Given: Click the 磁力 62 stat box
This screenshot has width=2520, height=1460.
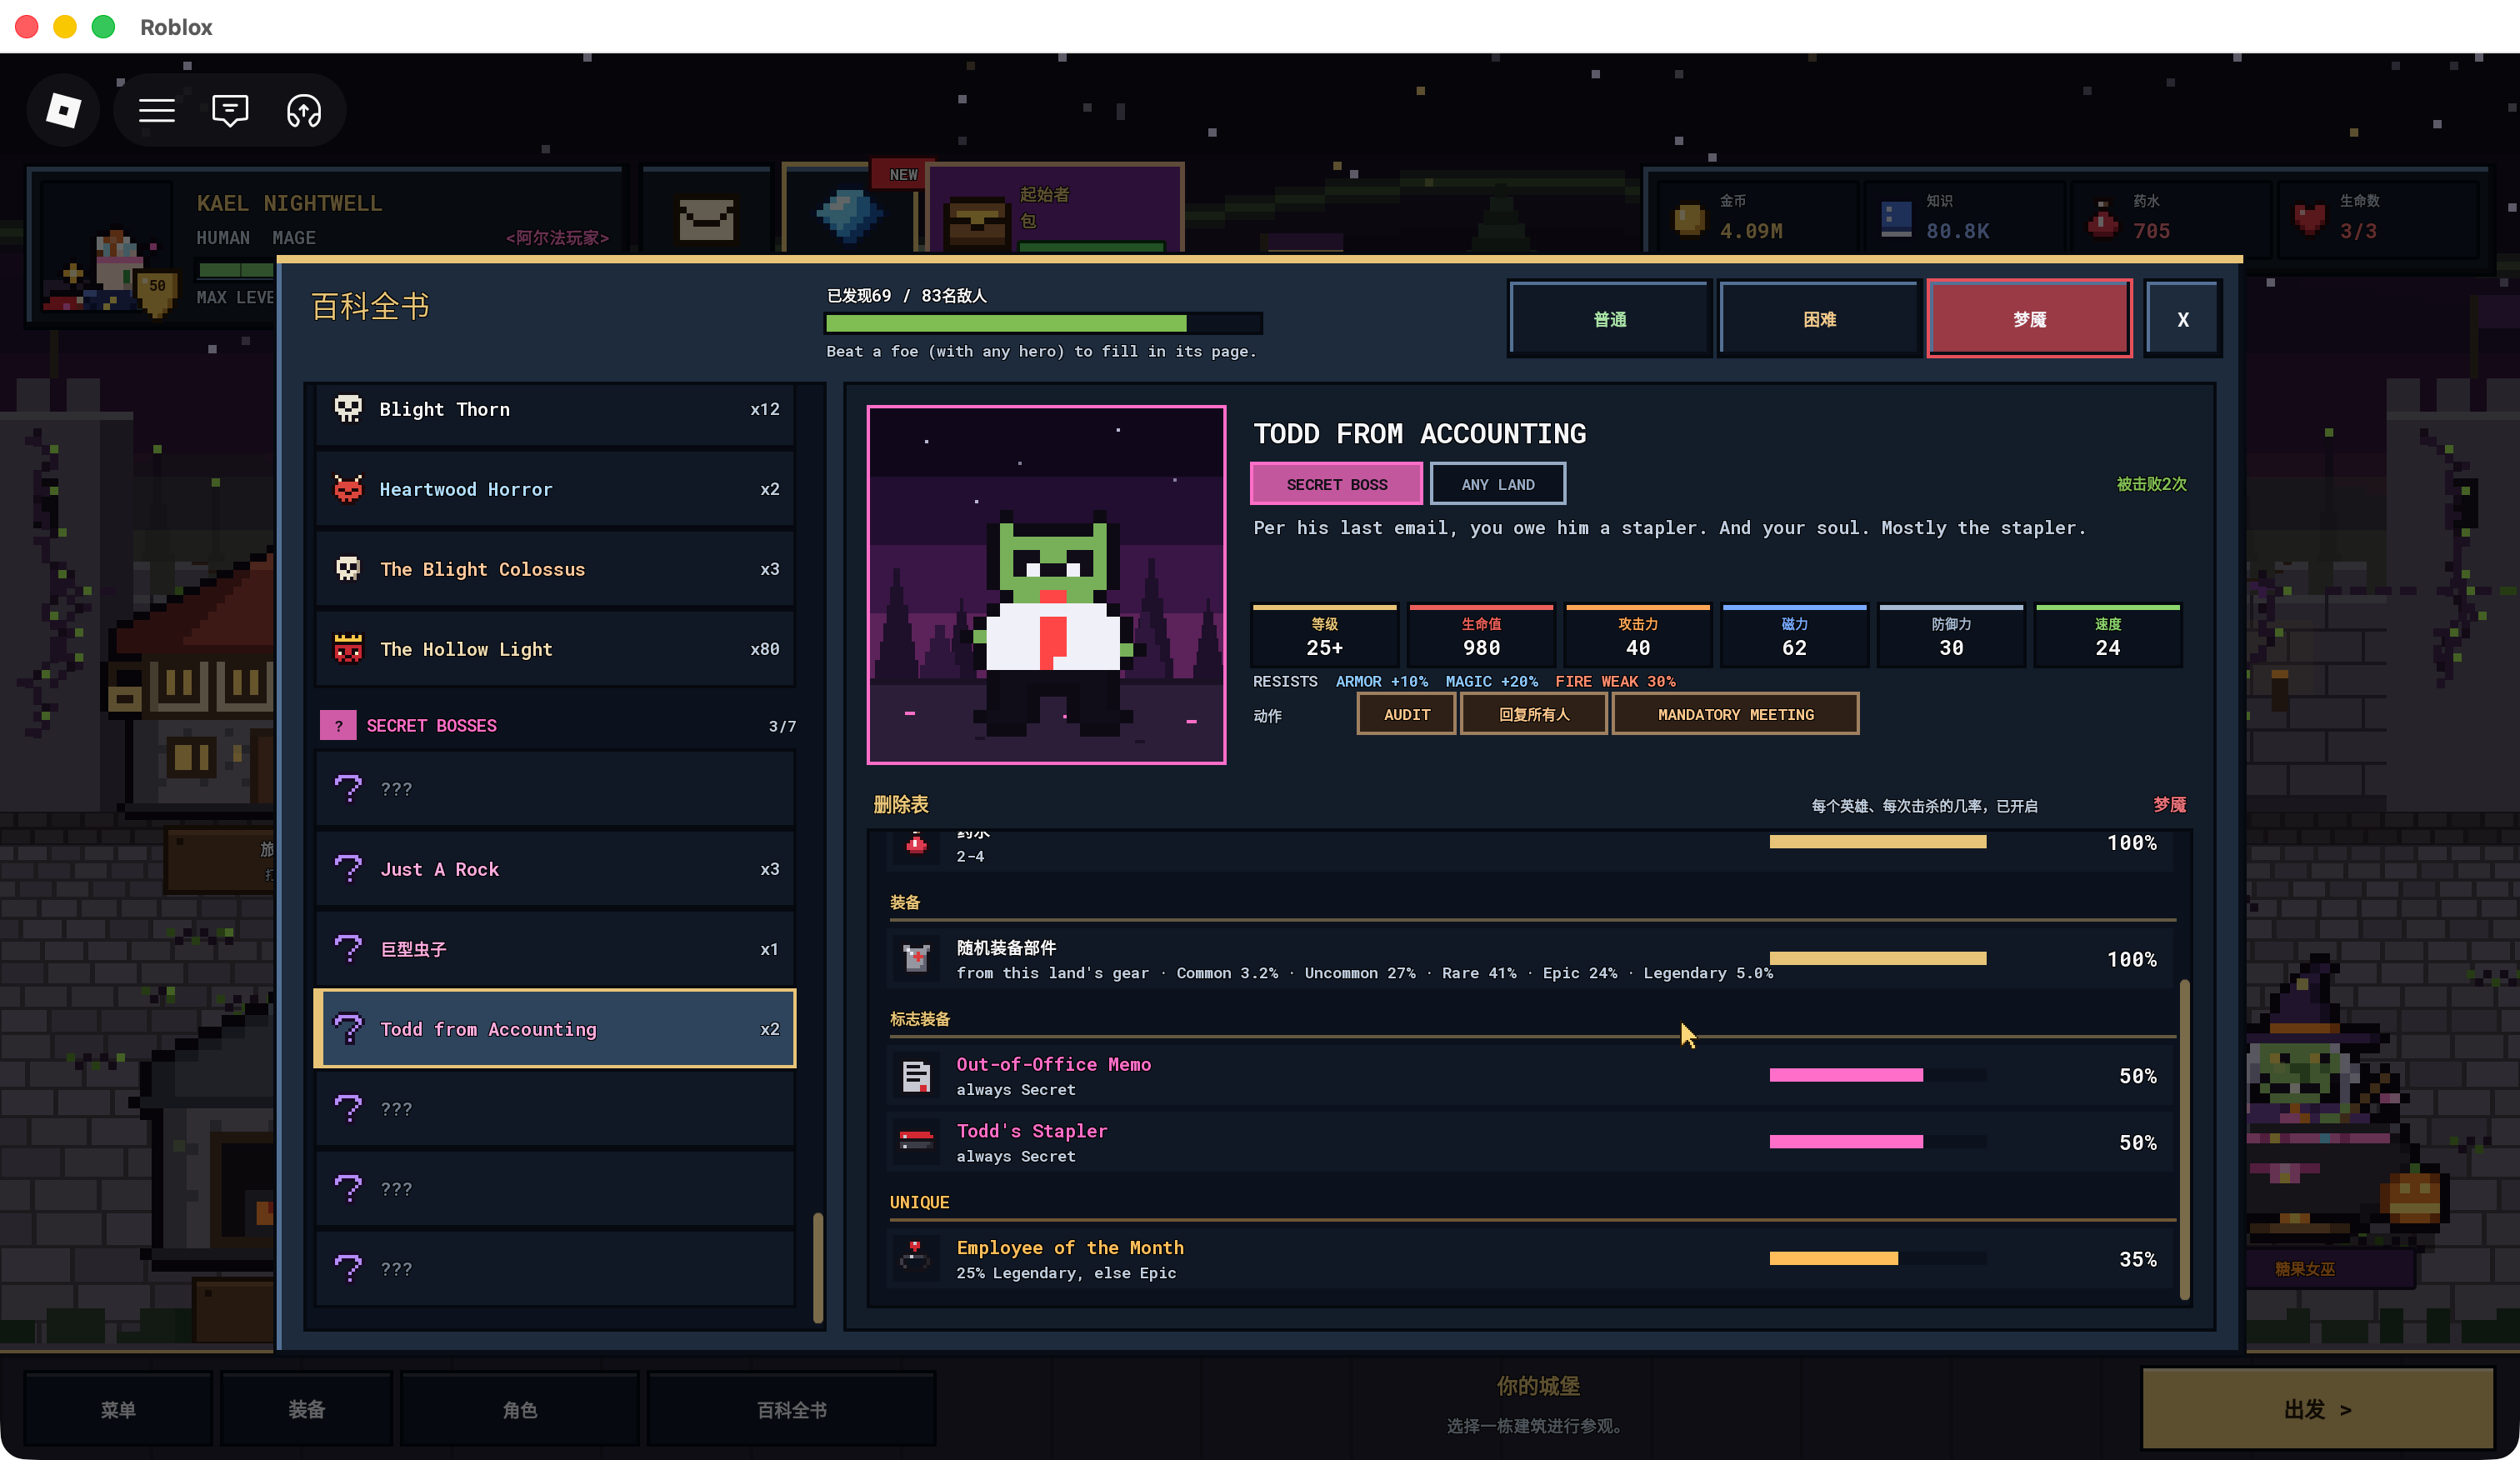Looking at the screenshot, I should 1794,636.
